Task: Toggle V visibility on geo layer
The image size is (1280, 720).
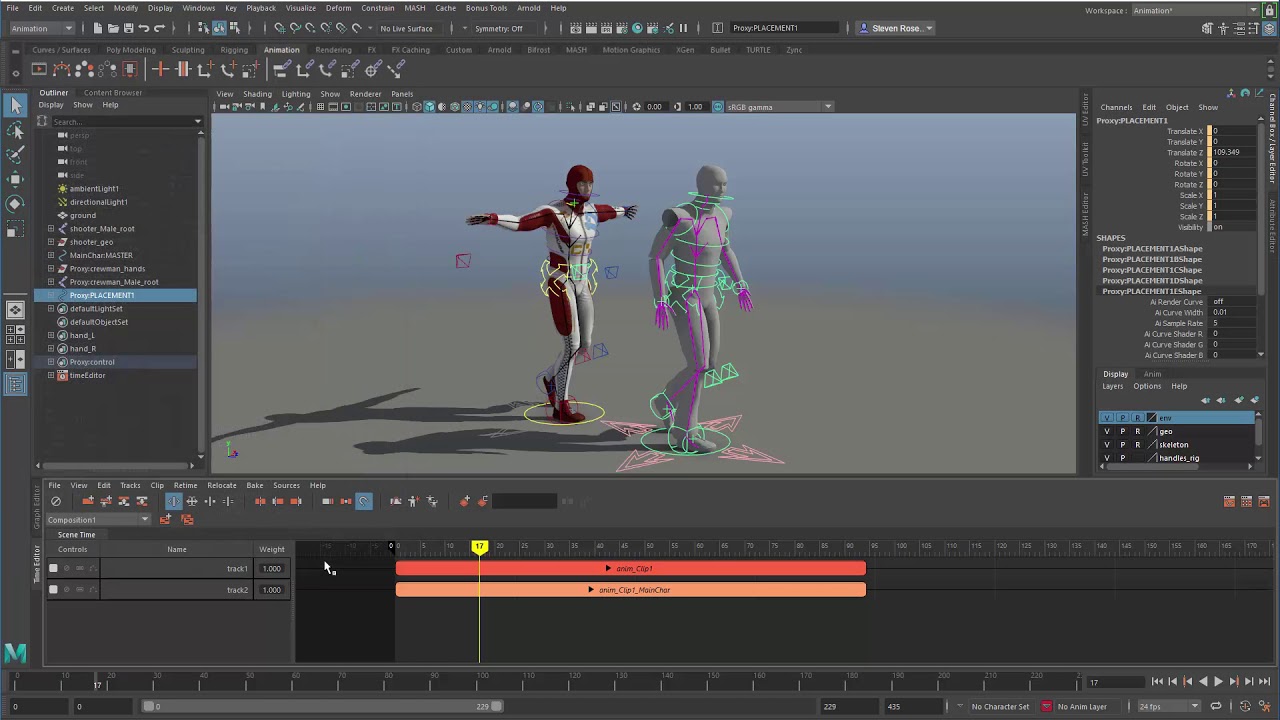Action: [x=1106, y=431]
